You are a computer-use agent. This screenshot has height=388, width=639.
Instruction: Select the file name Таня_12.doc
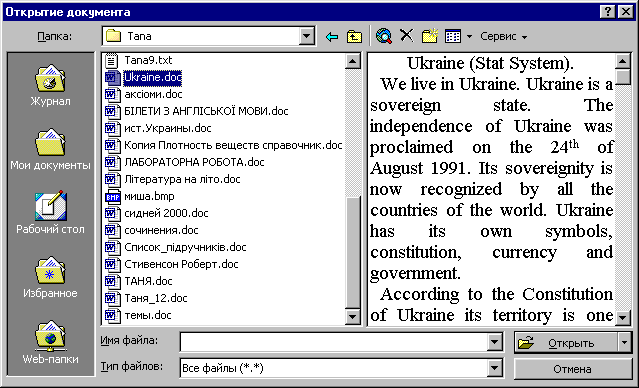156,299
